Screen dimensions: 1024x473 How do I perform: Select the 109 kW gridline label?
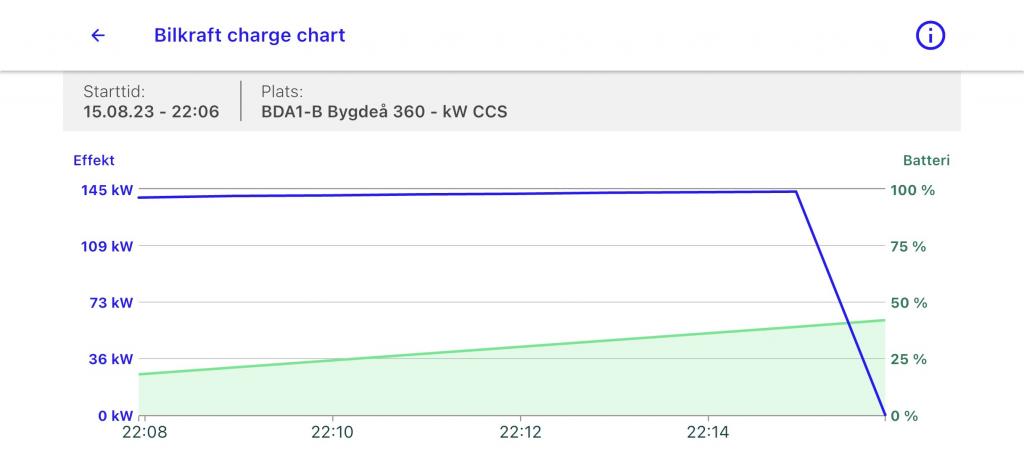(x=107, y=246)
